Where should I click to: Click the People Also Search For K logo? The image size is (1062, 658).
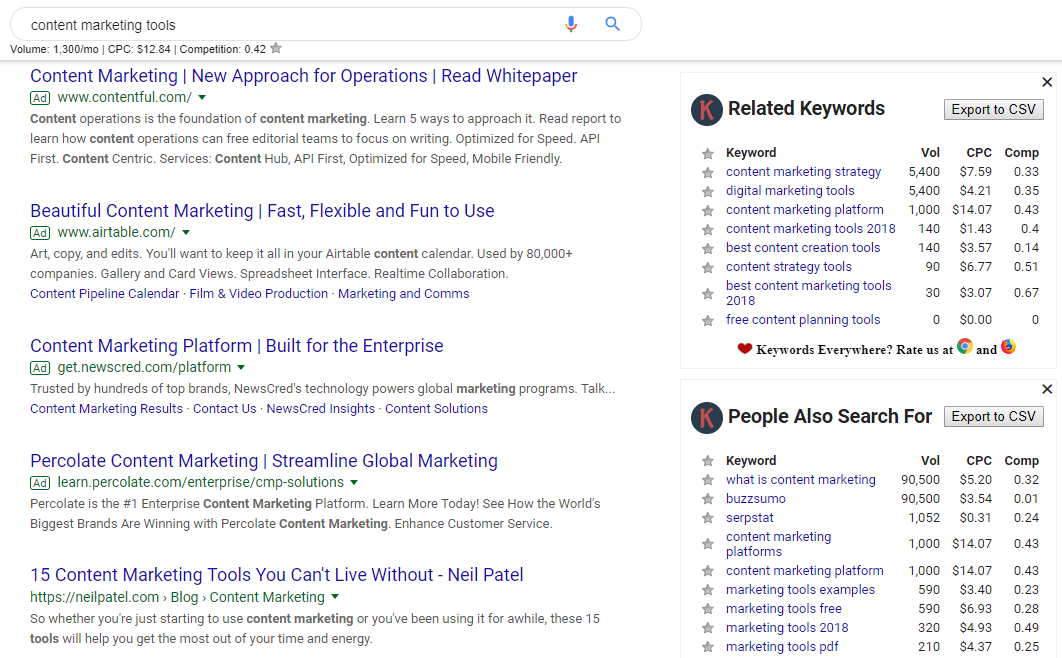pyautogui.click(x=706, y=417)
